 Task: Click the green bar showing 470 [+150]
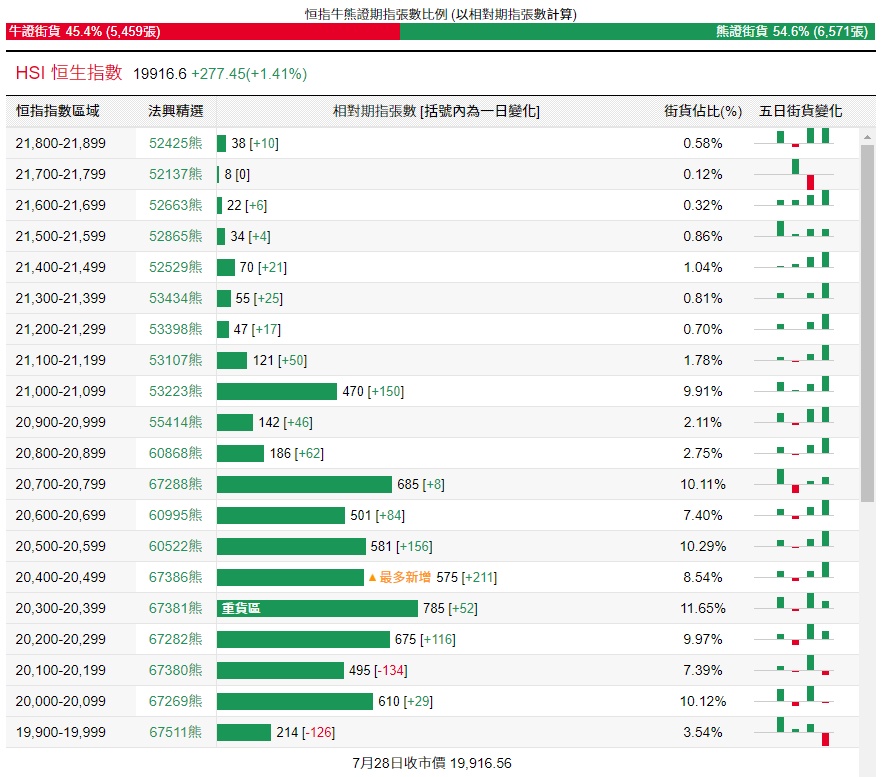point(277,391)
